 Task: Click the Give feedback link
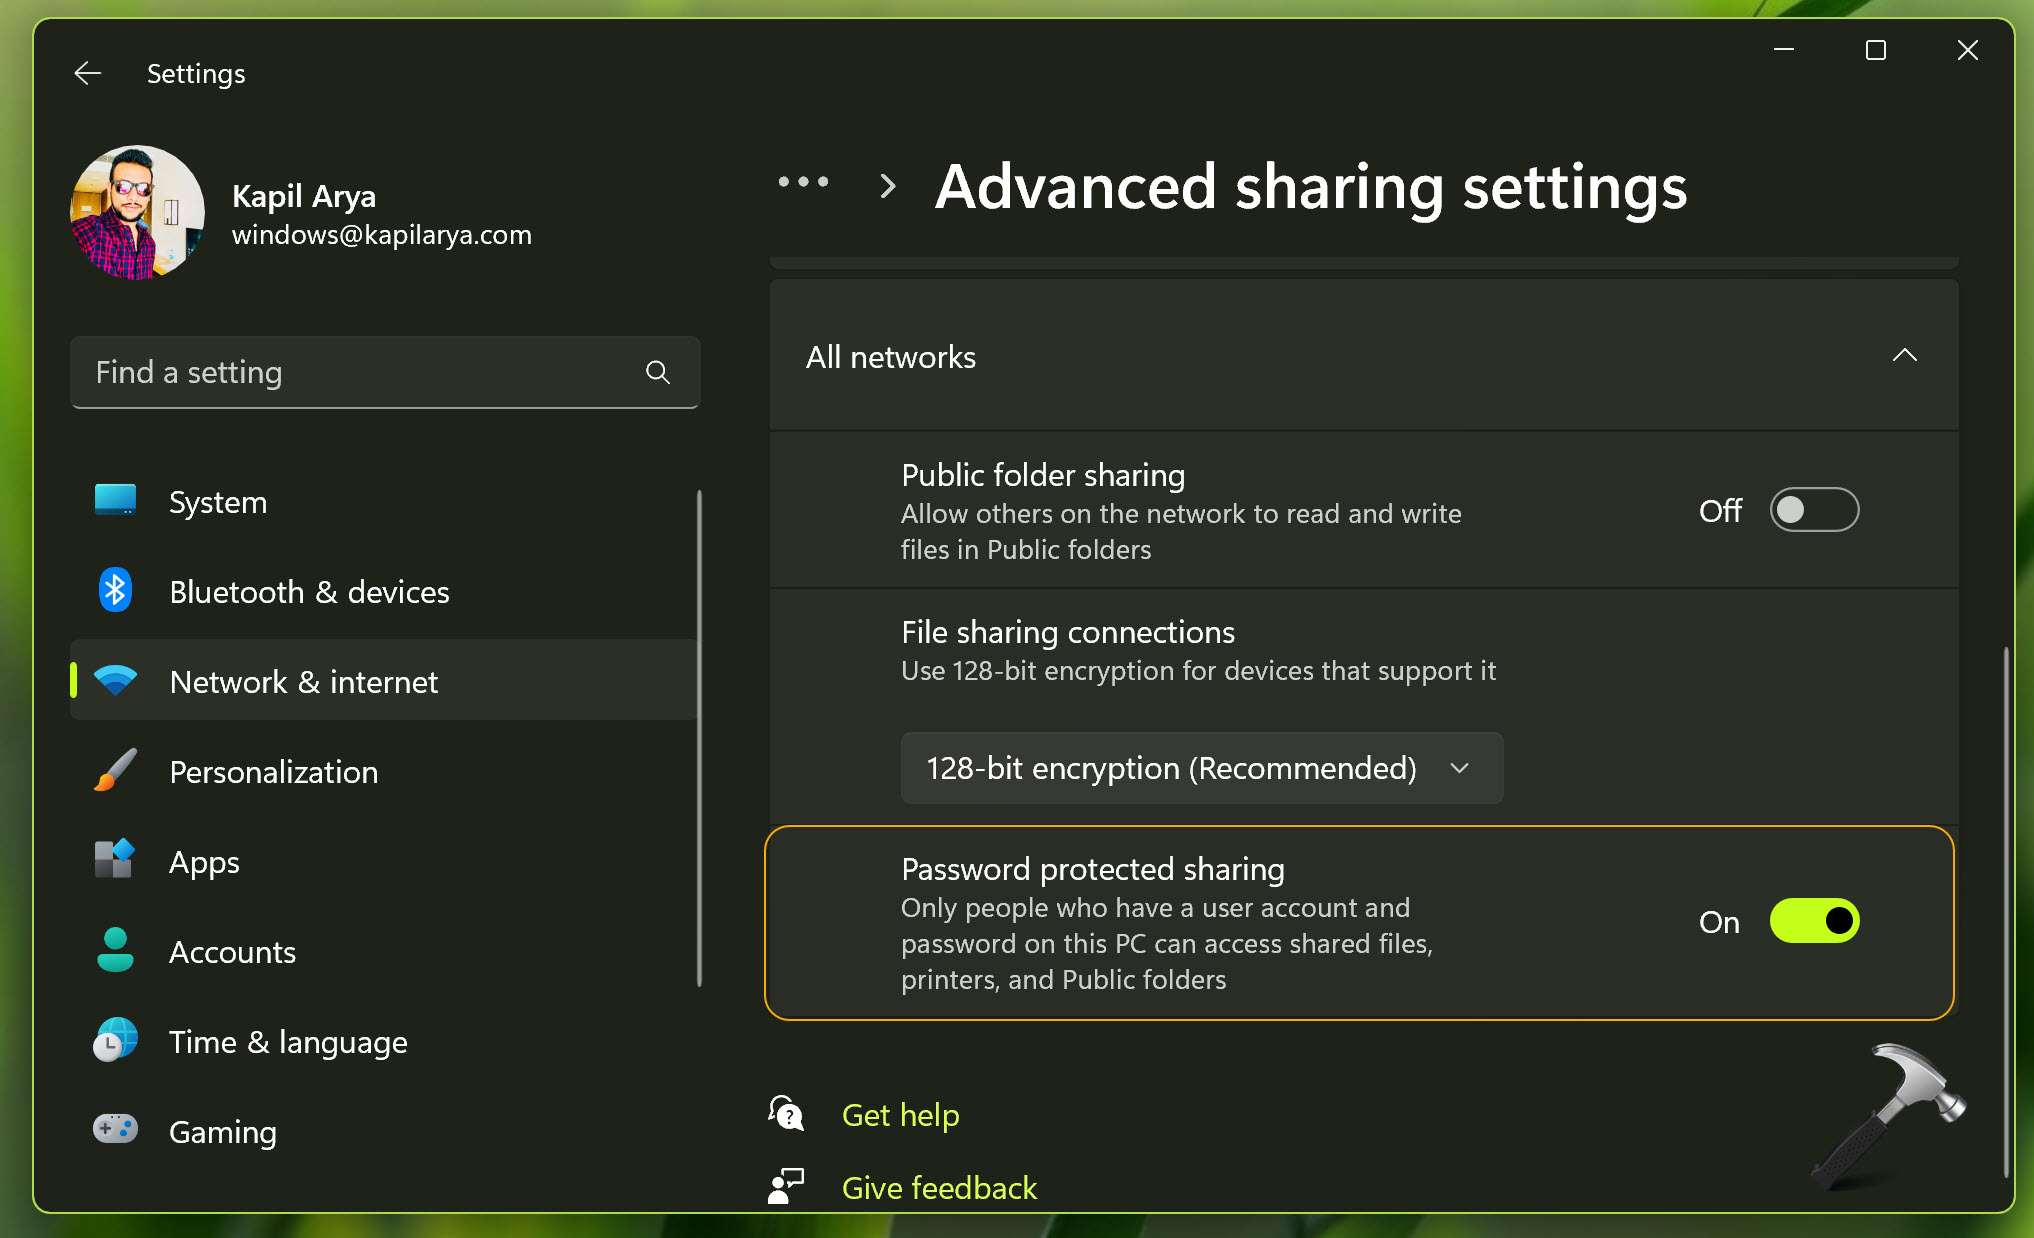click(x=938, y=1187)
